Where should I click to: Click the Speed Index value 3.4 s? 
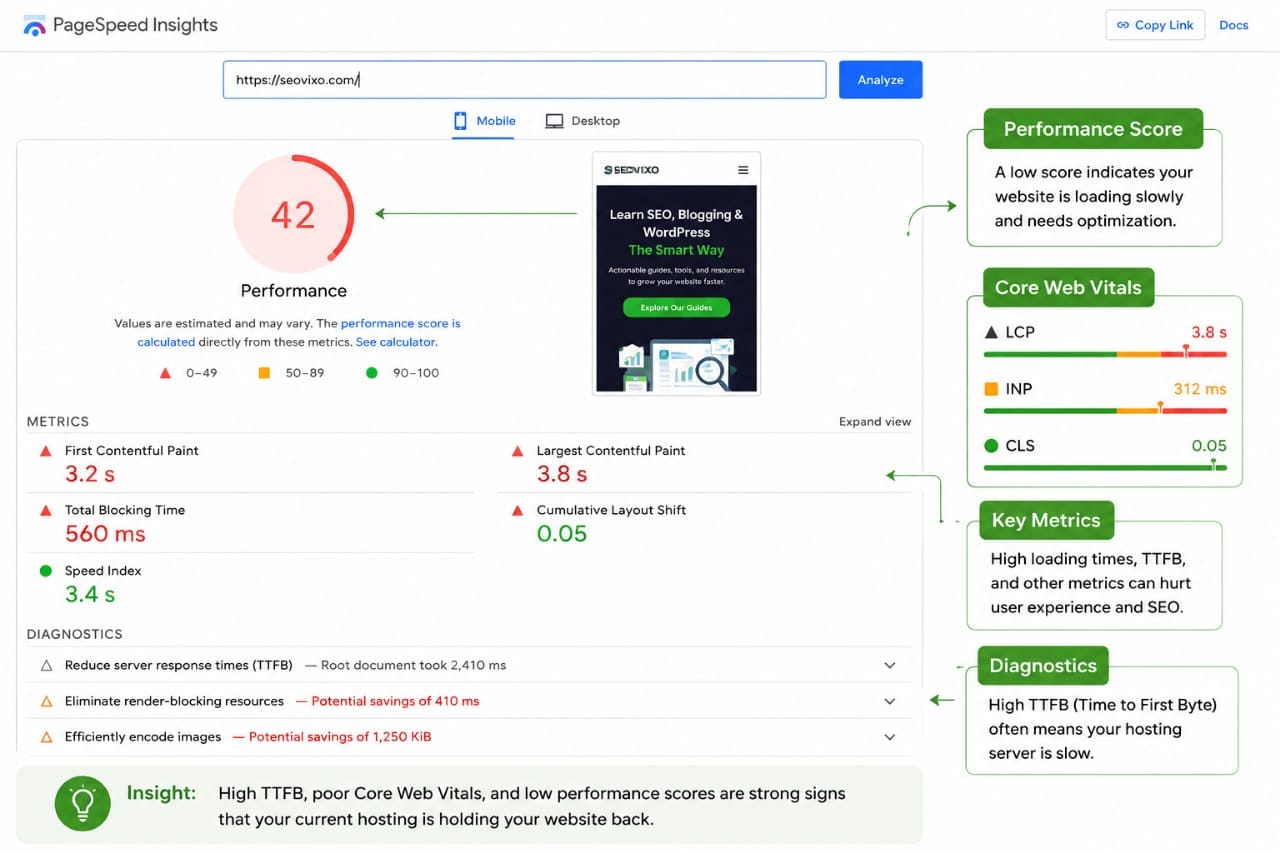pos(89,595)
